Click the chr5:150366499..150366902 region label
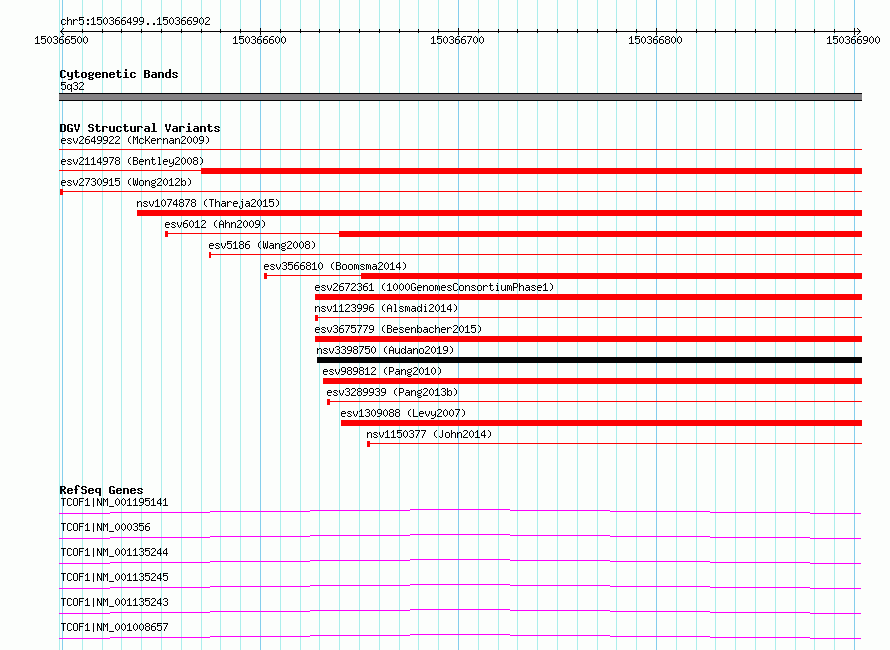Image resolution: width=890 pixels, height=650 pixels. 135,21
